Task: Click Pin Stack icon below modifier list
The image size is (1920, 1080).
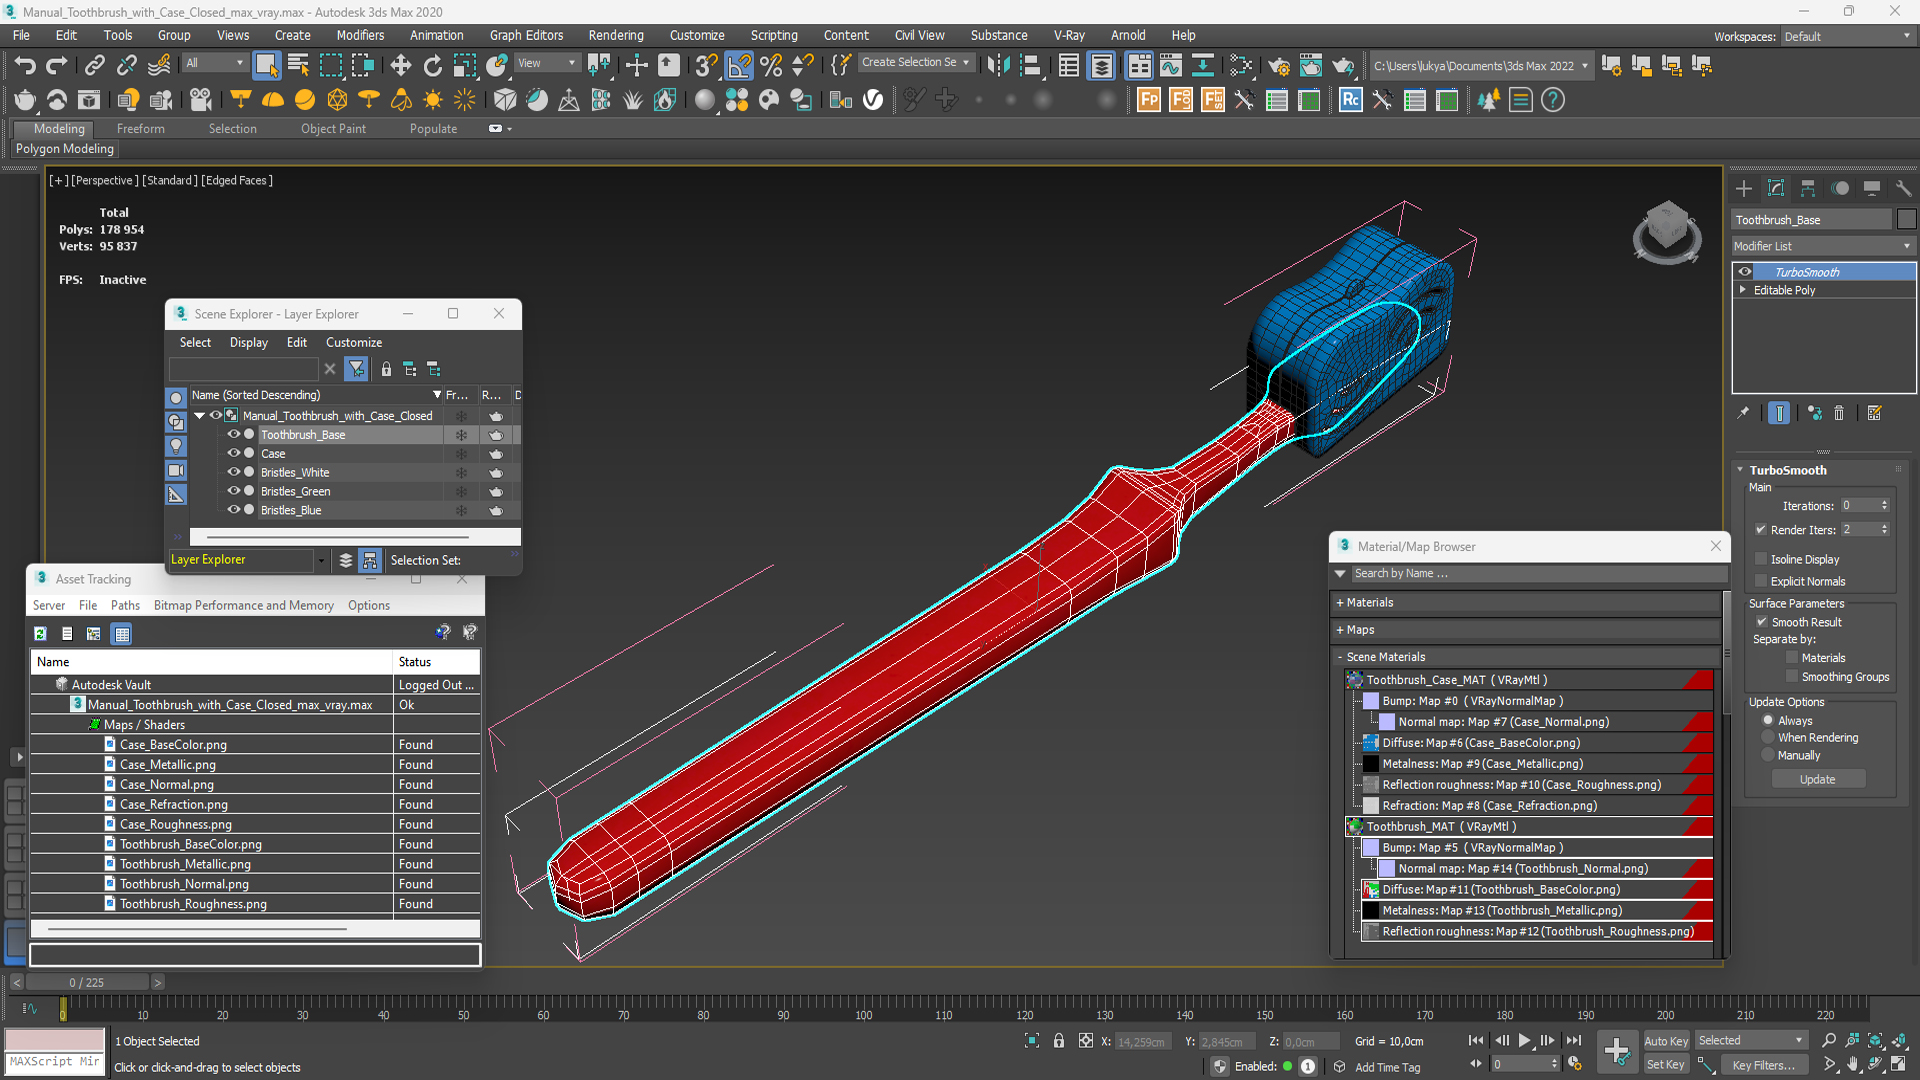Action: pos(1743,413)
